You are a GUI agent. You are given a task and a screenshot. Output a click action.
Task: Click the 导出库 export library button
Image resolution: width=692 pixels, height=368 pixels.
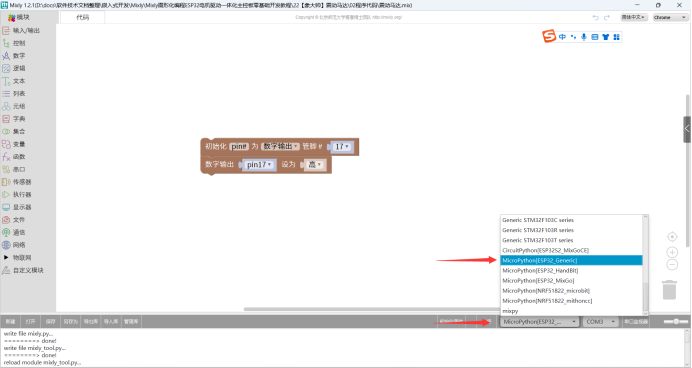click(91, 322)
